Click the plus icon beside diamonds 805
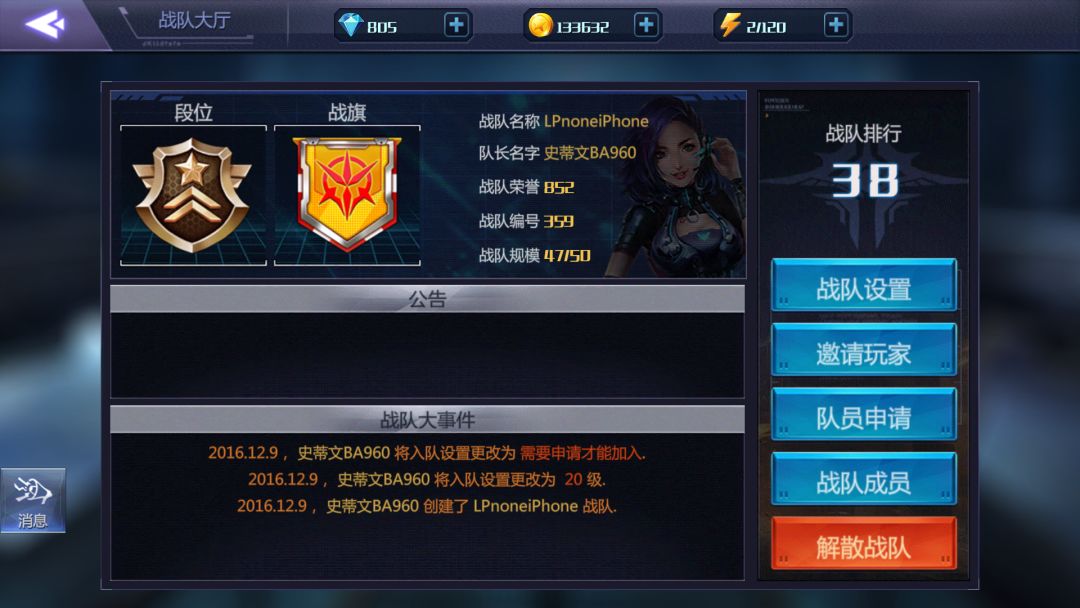 pyautogui.click(x=456, y=25)
